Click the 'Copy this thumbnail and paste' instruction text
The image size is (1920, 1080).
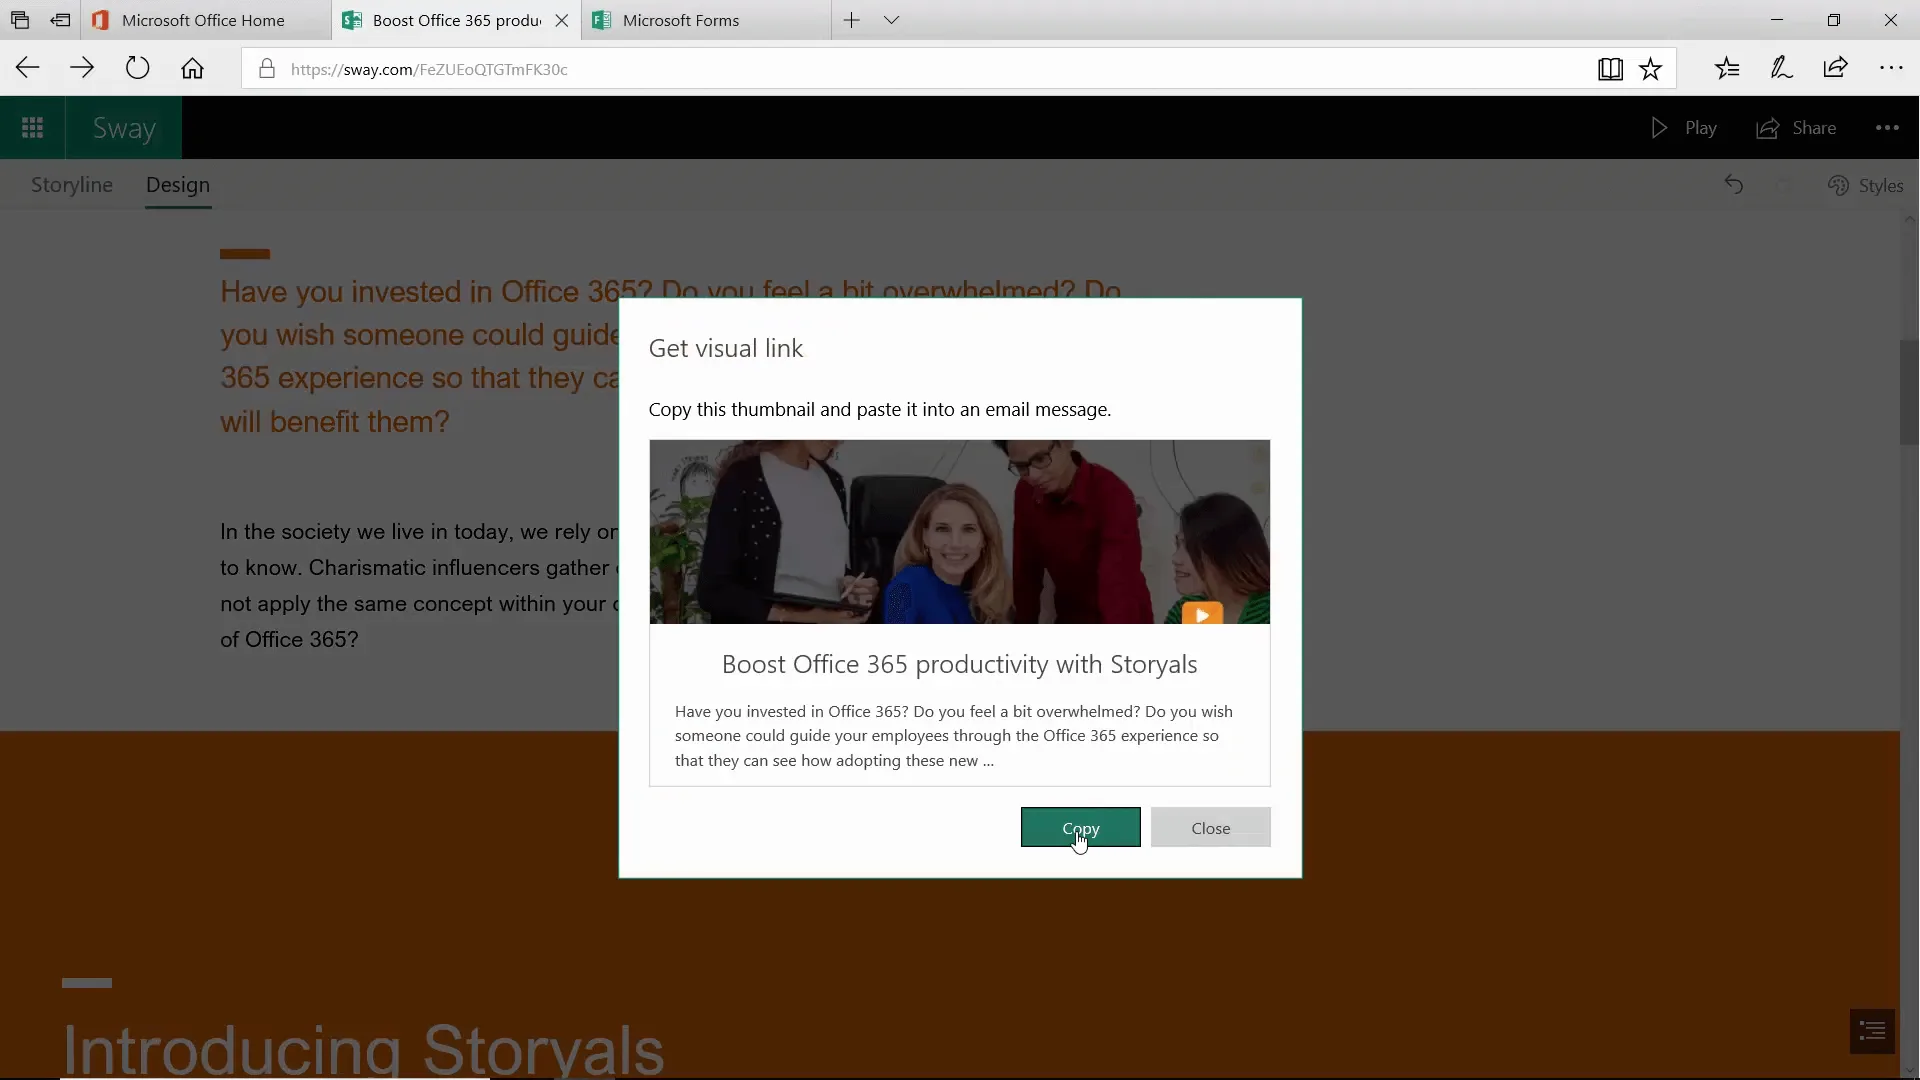(x=880, y=409)
